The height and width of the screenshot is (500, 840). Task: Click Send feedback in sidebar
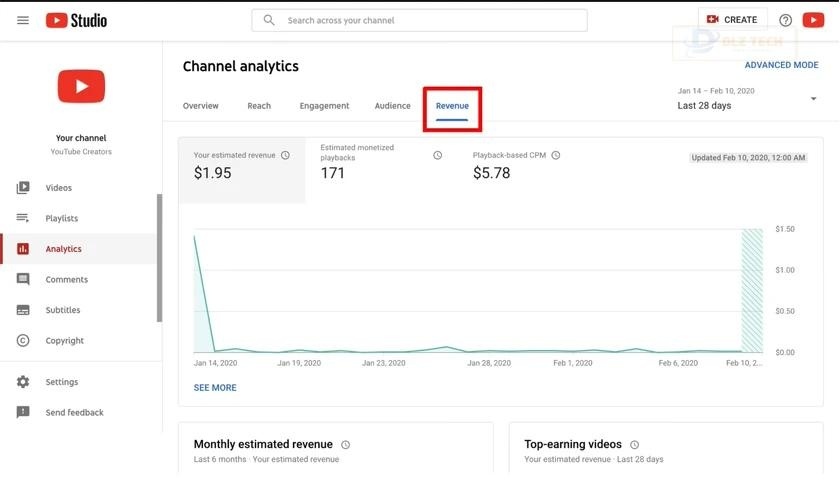point(74,413)
